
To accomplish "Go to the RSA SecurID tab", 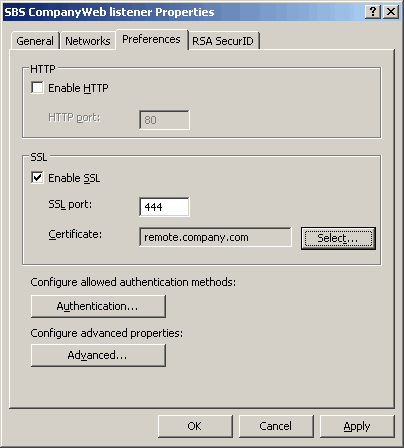I will coord(223,41).
